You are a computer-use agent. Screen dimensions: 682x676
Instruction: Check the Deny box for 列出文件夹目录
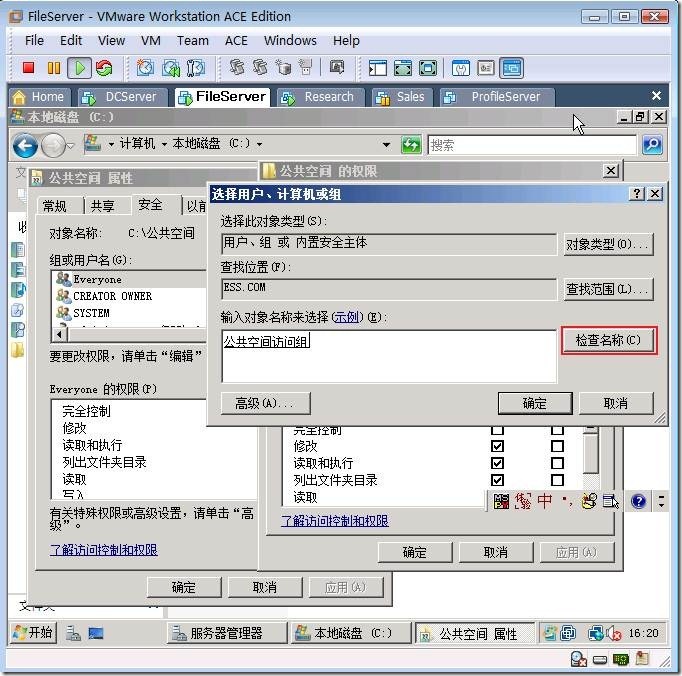(x=557, y=480)
